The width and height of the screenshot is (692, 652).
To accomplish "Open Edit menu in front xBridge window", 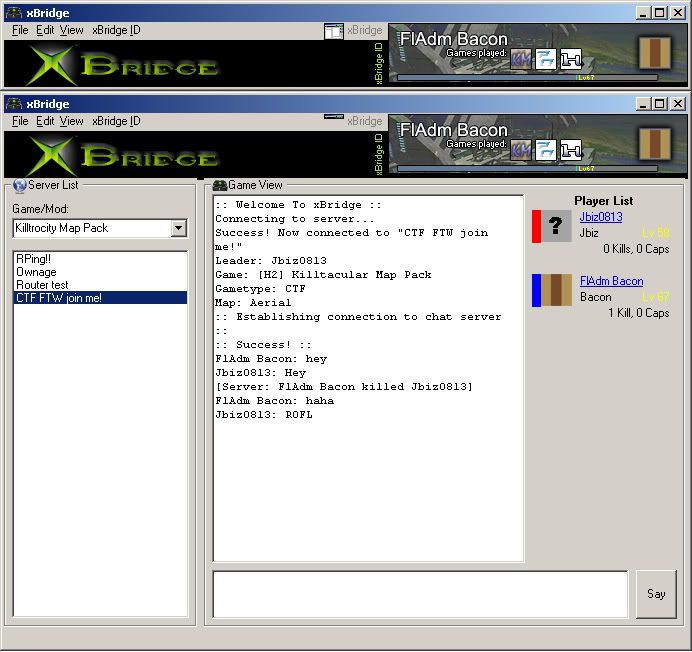I will tap(45, 121).
